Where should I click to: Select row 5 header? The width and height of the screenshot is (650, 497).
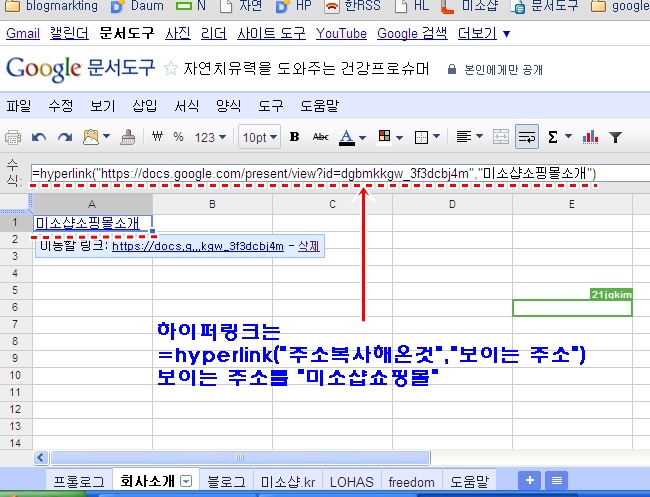tap(15, 290)
